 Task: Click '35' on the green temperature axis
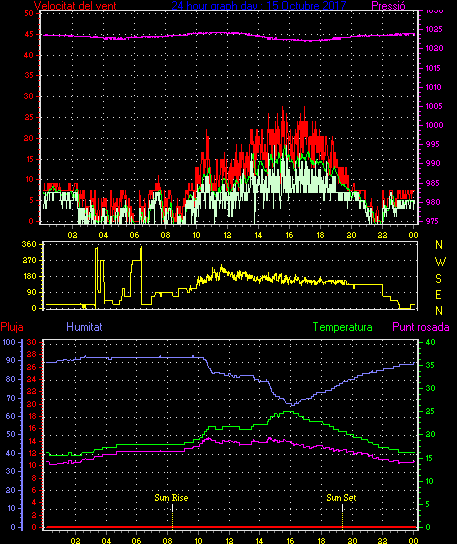coord(430,365)
